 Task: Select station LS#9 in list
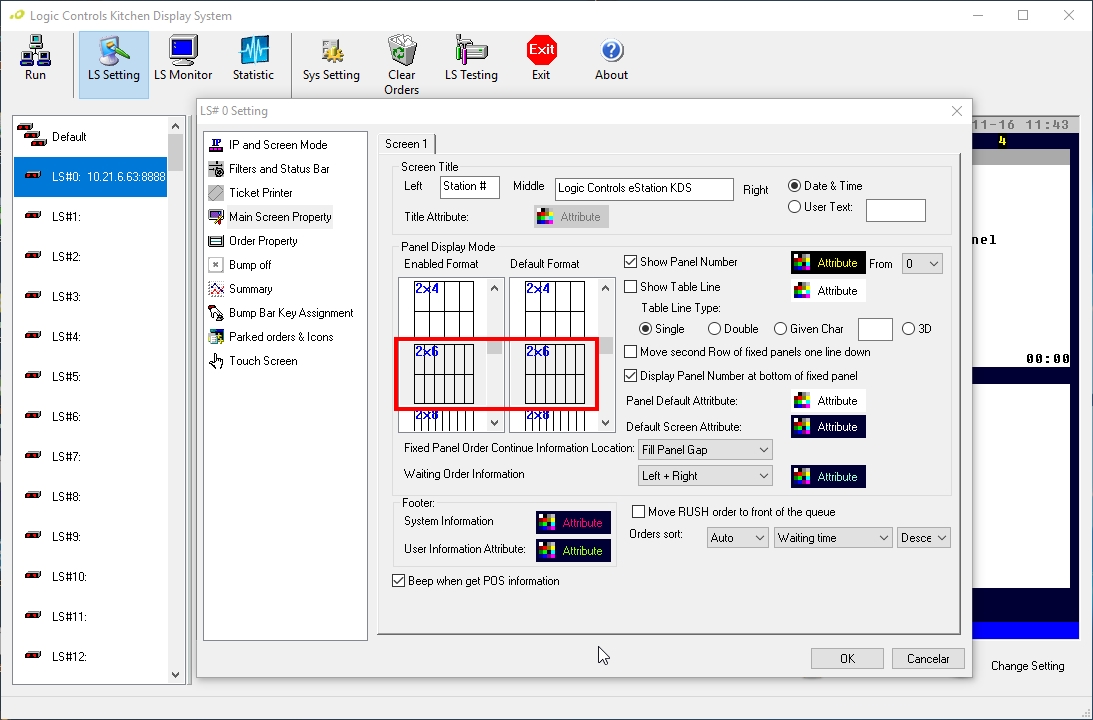click(91, 537)
